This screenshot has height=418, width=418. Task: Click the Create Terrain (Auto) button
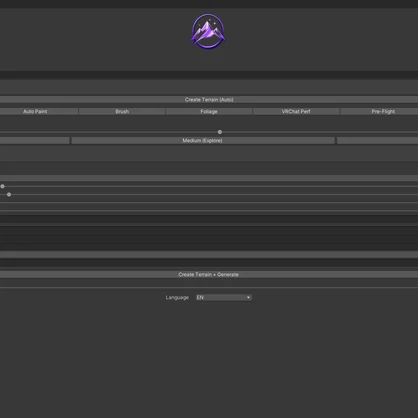pos(209,100)
